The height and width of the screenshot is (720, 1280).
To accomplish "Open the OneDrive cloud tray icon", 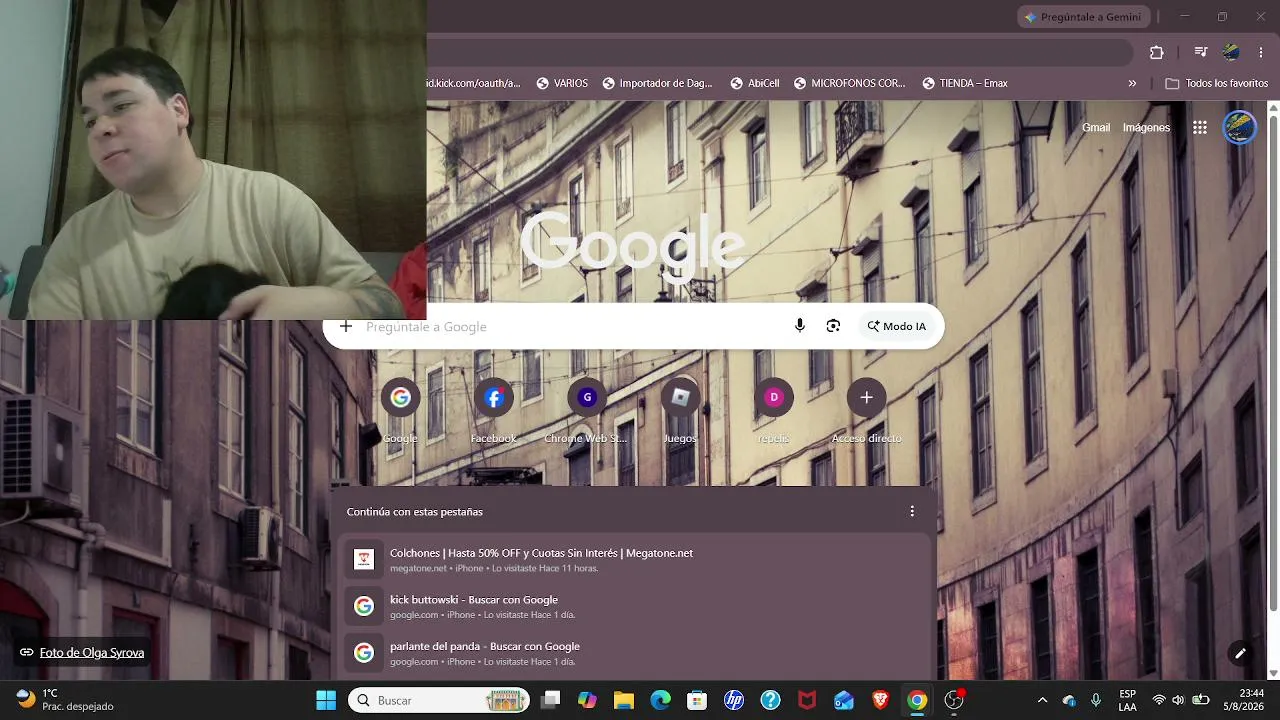I will coord(1069,700).
